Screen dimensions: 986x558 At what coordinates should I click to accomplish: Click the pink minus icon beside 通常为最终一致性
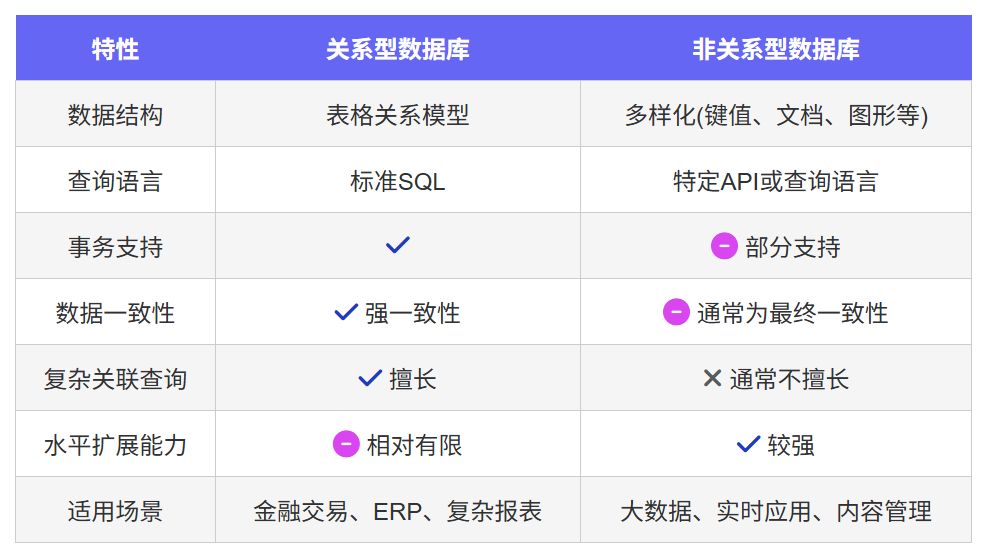[676, 312]
